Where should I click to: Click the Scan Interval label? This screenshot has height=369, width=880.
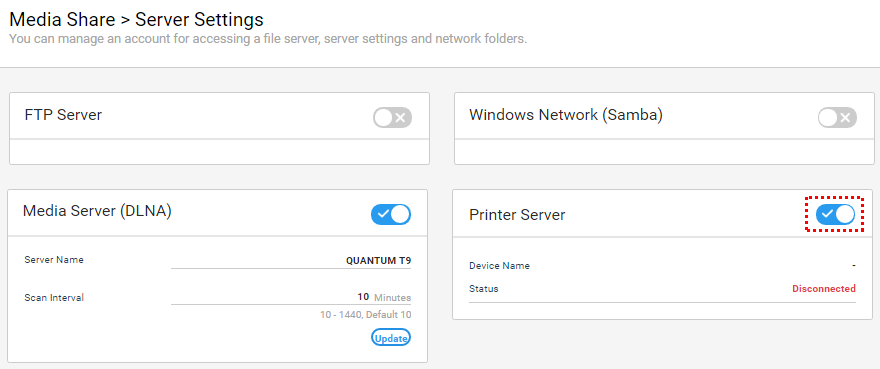[x=54, y=298]
